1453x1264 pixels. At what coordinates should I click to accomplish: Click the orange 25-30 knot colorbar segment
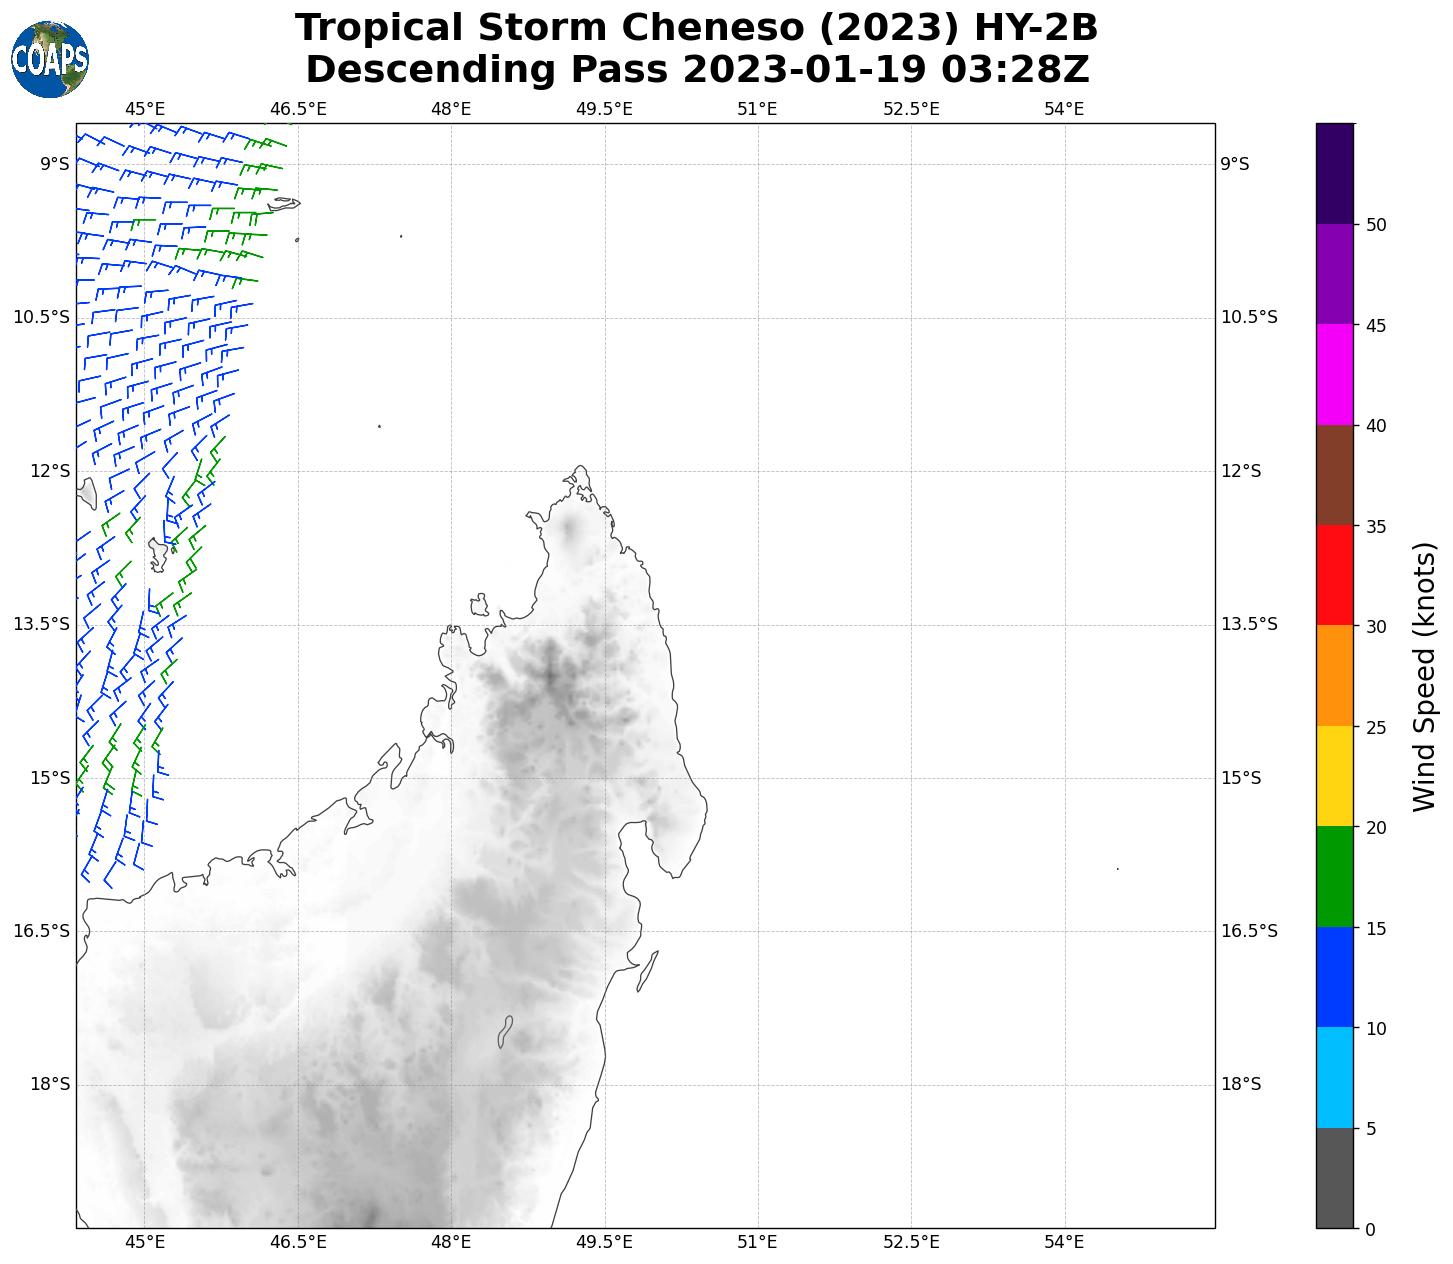point(1334,675)
